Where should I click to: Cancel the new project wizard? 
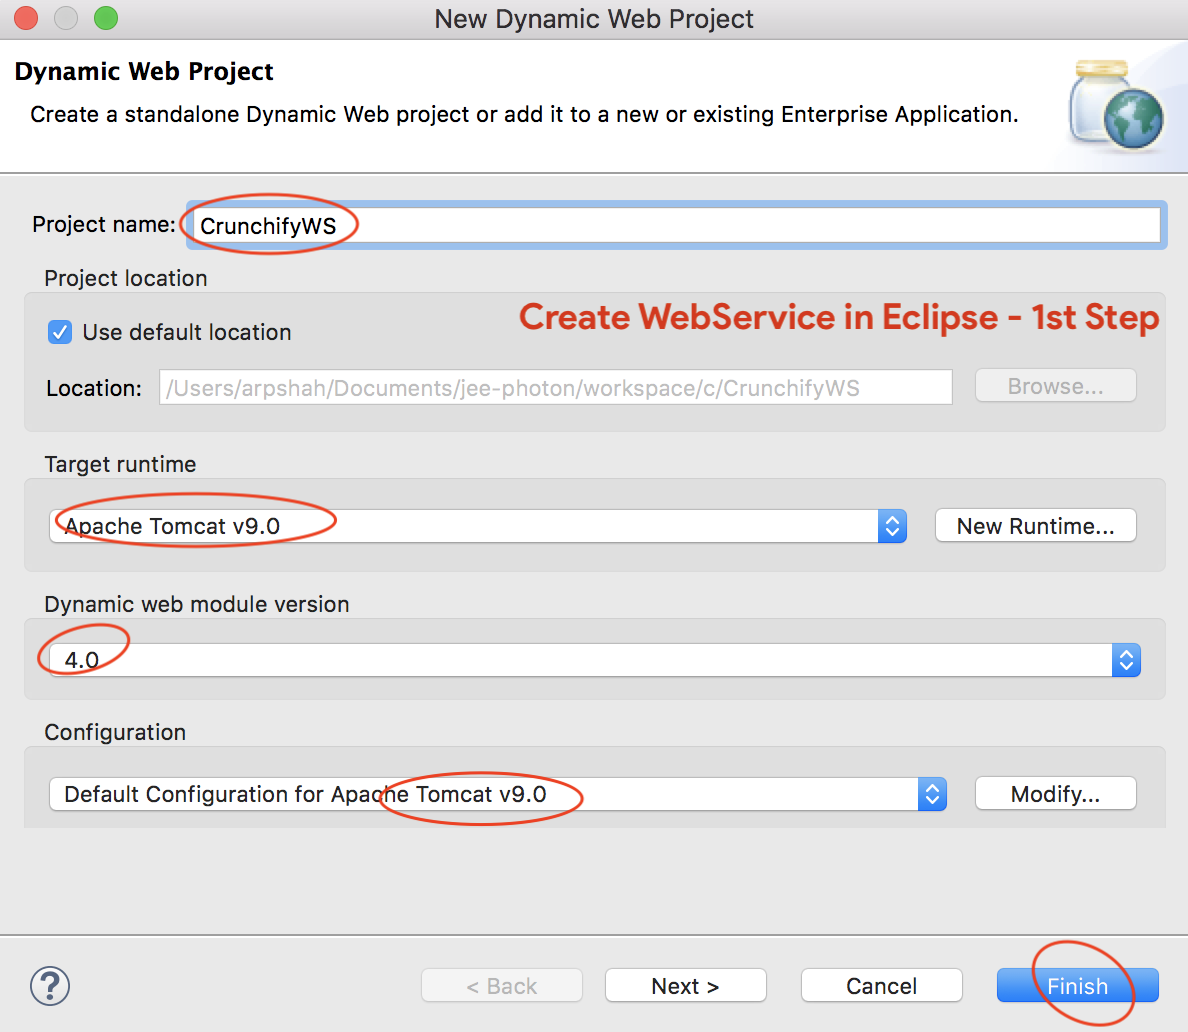click(881, 986)
